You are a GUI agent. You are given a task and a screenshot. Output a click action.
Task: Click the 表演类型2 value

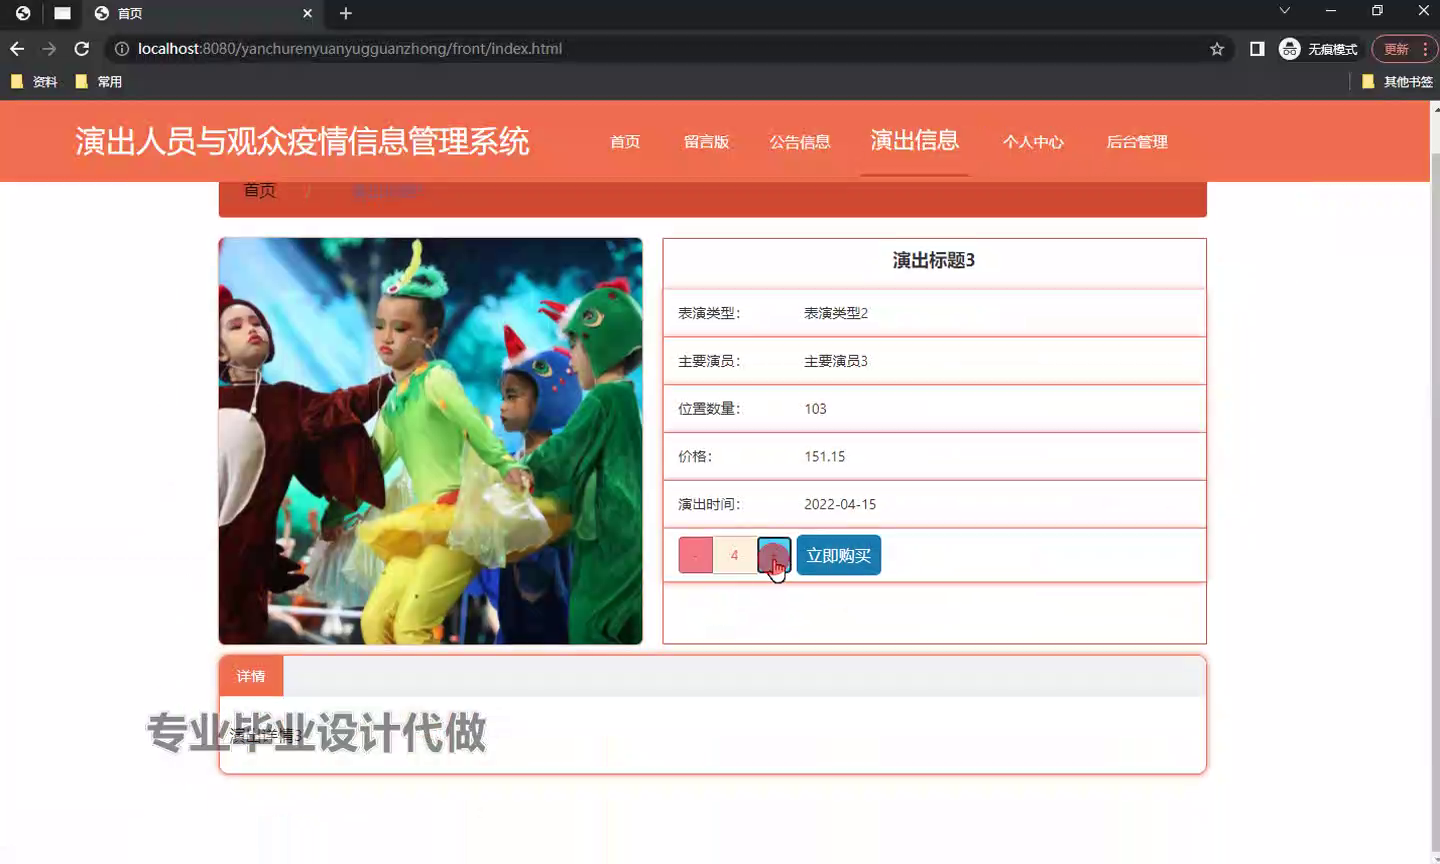[836, 313]
